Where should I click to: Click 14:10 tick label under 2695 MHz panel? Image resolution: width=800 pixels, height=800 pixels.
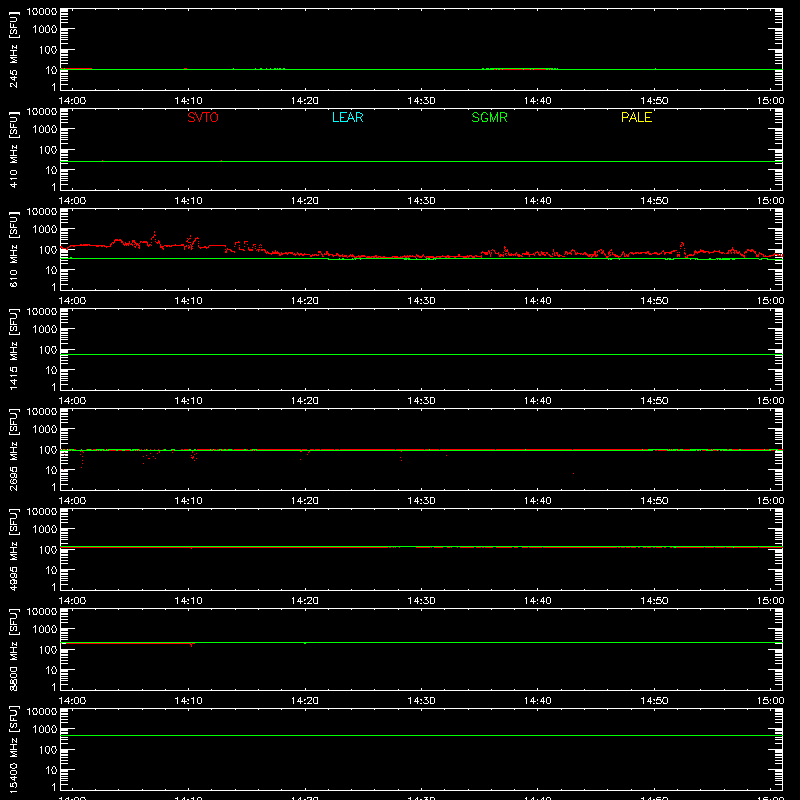click(x=188, y=501)
